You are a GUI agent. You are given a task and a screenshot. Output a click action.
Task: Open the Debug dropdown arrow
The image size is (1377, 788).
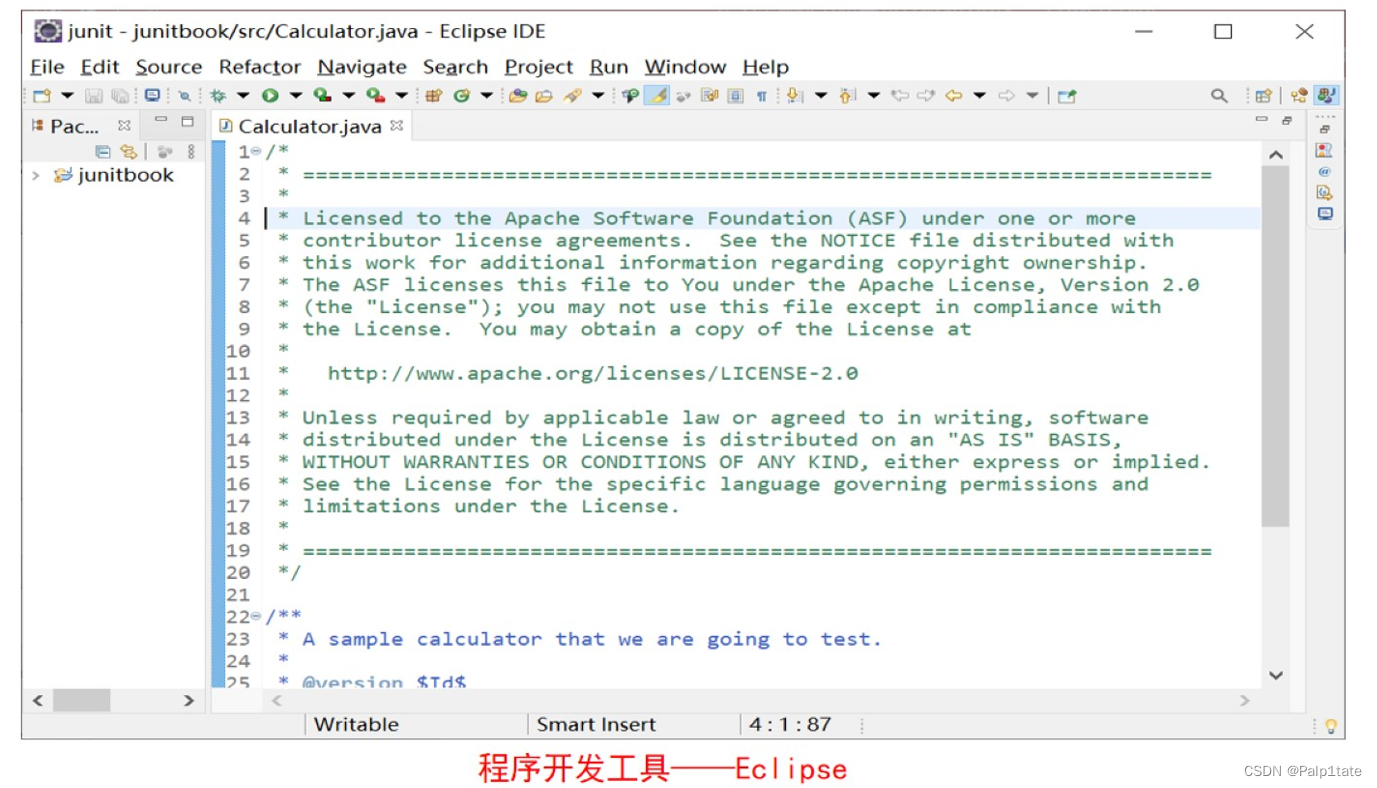click(x=243, y=96)
